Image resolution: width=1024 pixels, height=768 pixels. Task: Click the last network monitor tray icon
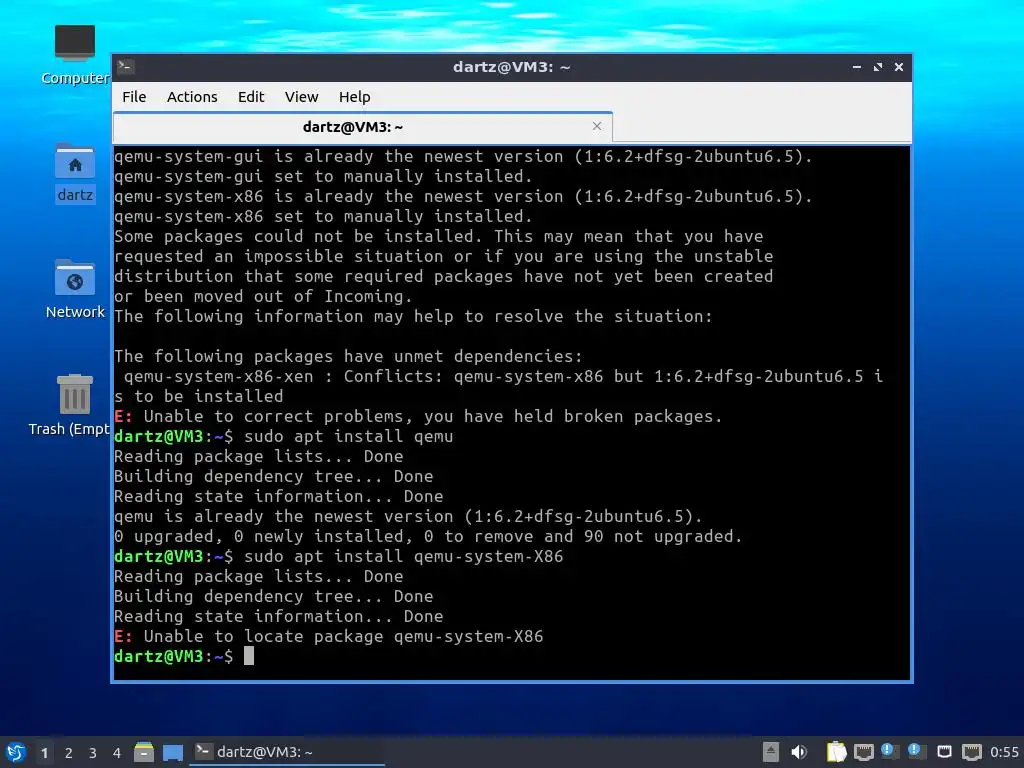[x=972, y=752]
